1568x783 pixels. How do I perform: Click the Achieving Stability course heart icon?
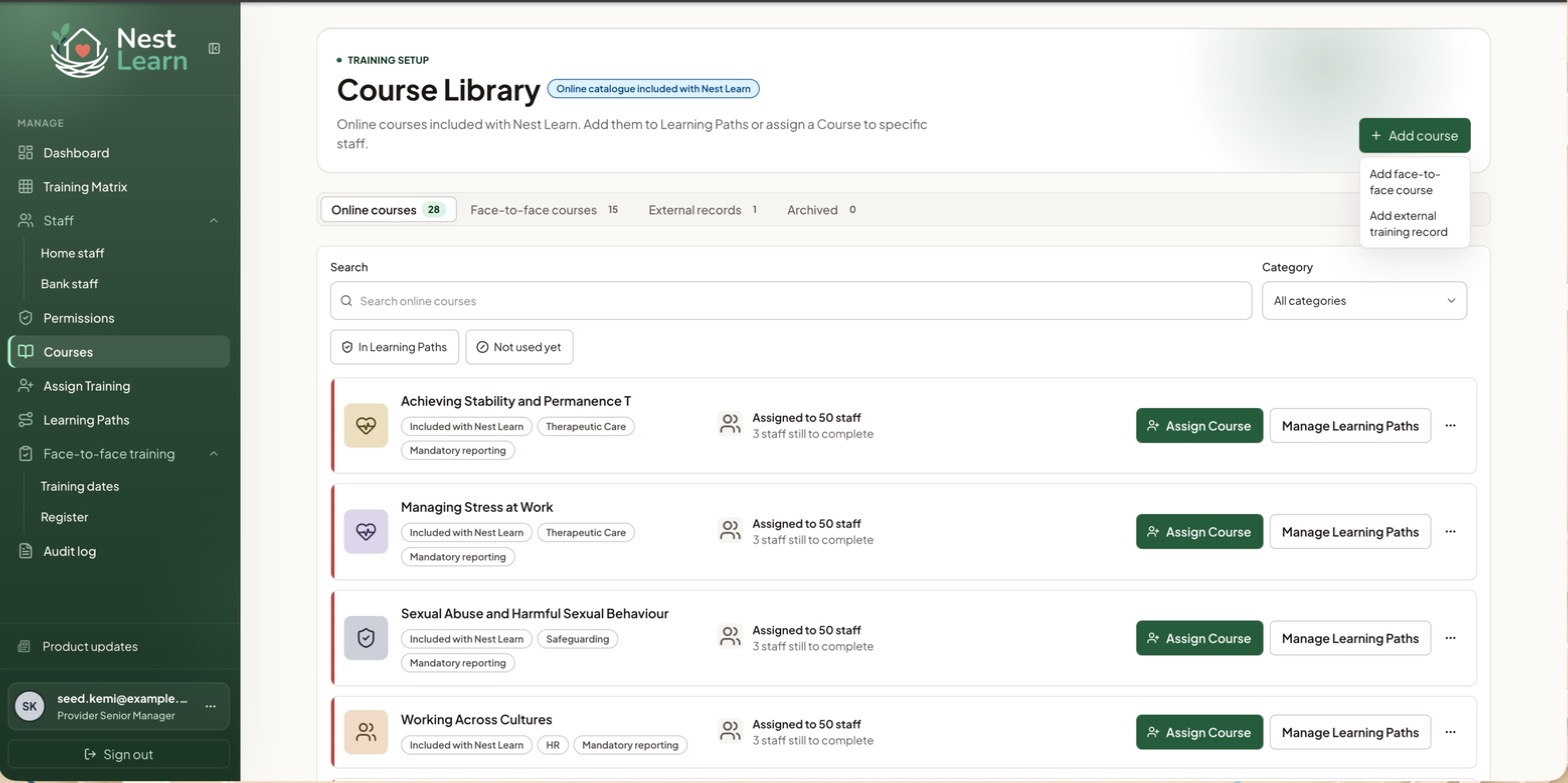click(x=366, y=425)
